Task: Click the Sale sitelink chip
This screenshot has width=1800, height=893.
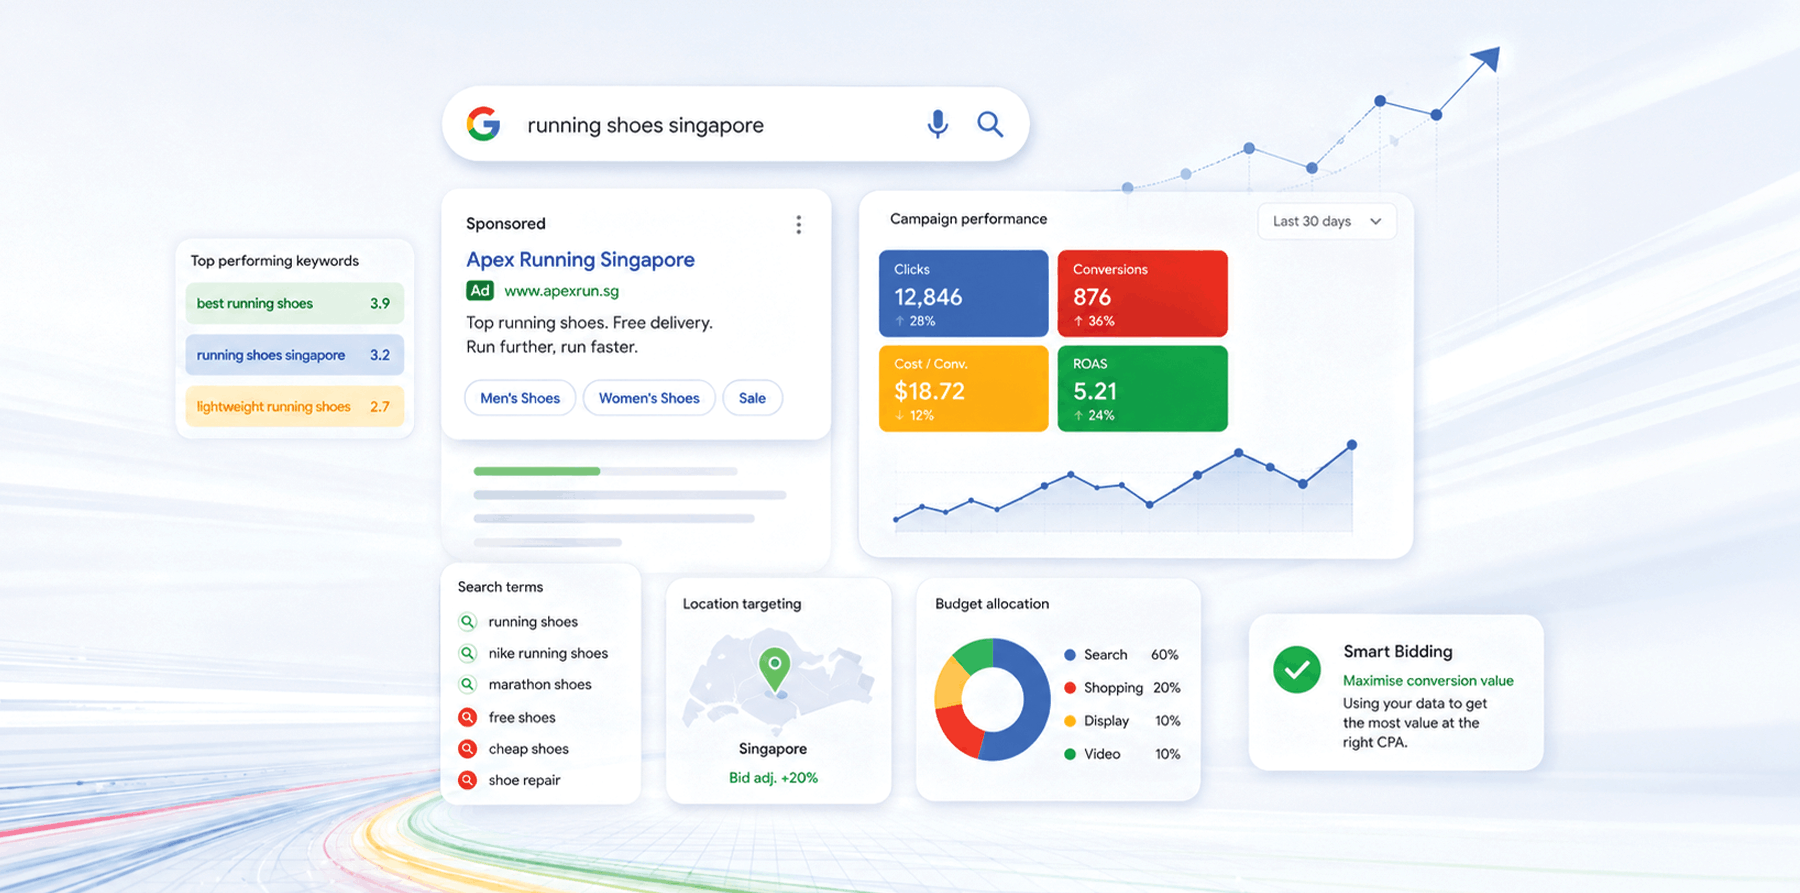Action: 752,398
